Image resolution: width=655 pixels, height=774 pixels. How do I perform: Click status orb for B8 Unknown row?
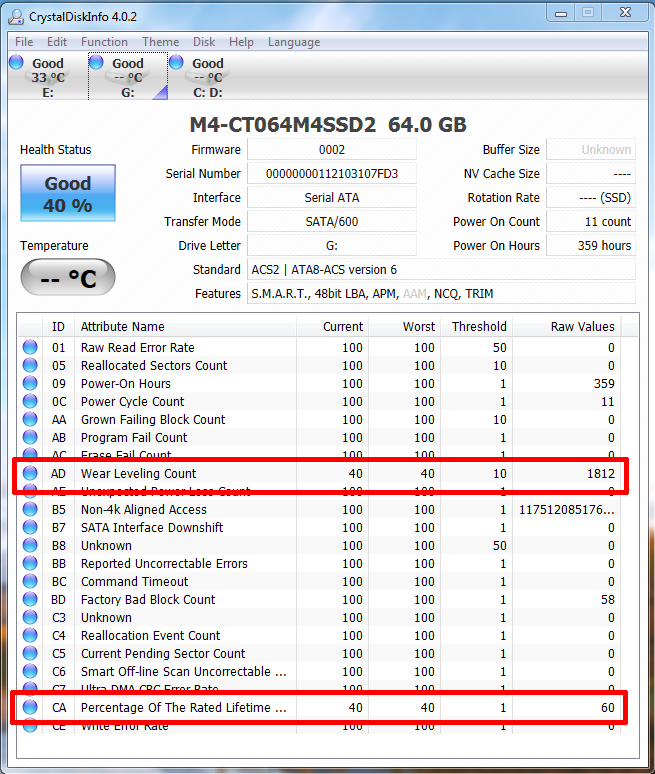coord(30,545)
